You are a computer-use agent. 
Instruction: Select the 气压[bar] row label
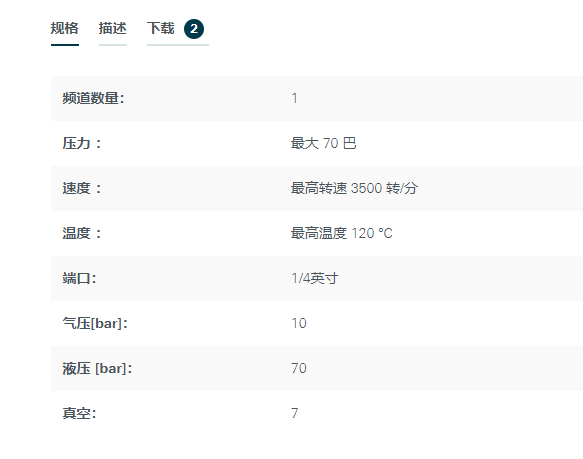click(95, 324)
